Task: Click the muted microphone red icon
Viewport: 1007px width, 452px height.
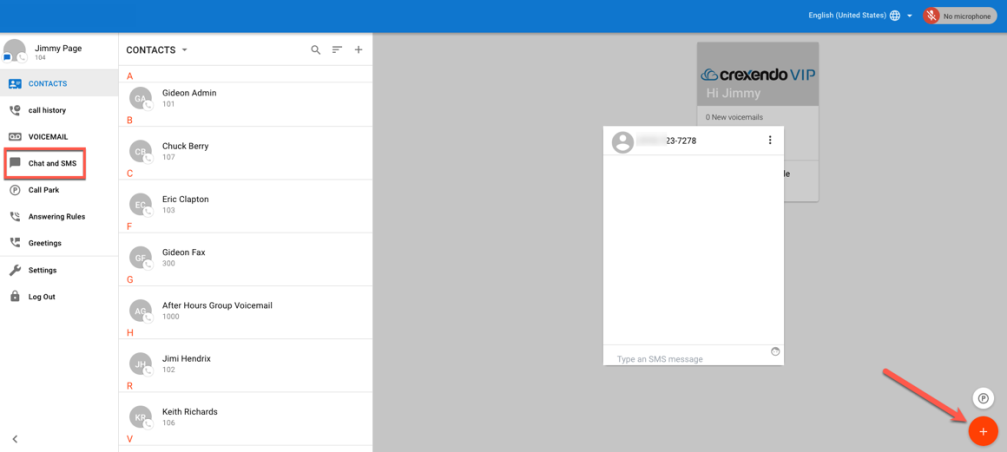Action: tap(932, 16)
